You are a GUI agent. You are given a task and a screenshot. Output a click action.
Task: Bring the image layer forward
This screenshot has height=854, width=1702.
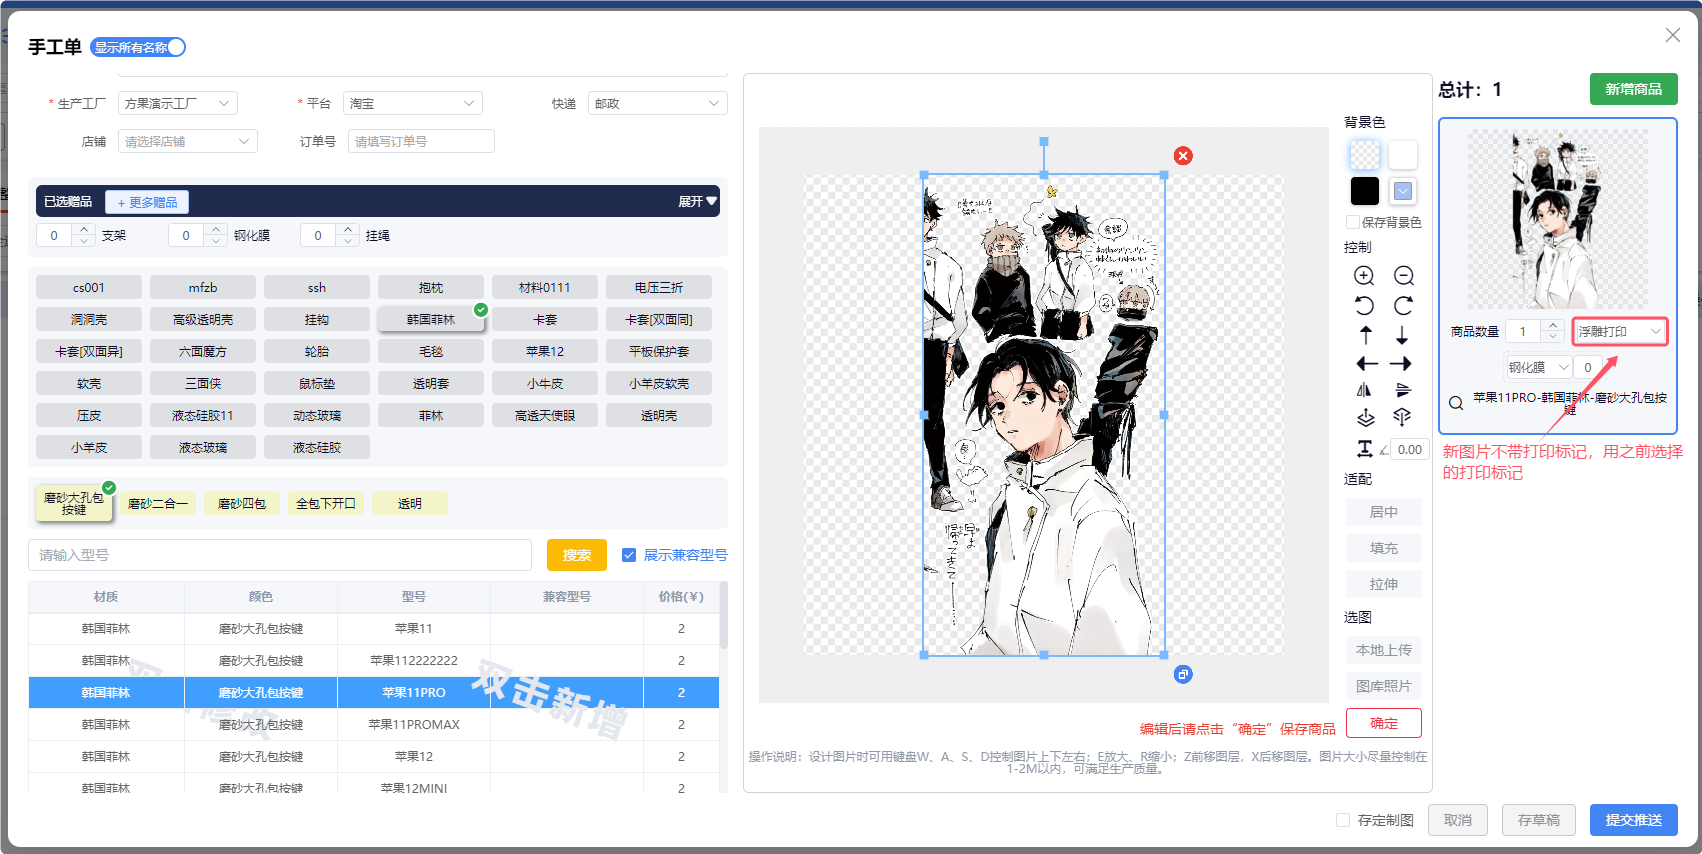pyautogui.click(x=1365, y=418)
